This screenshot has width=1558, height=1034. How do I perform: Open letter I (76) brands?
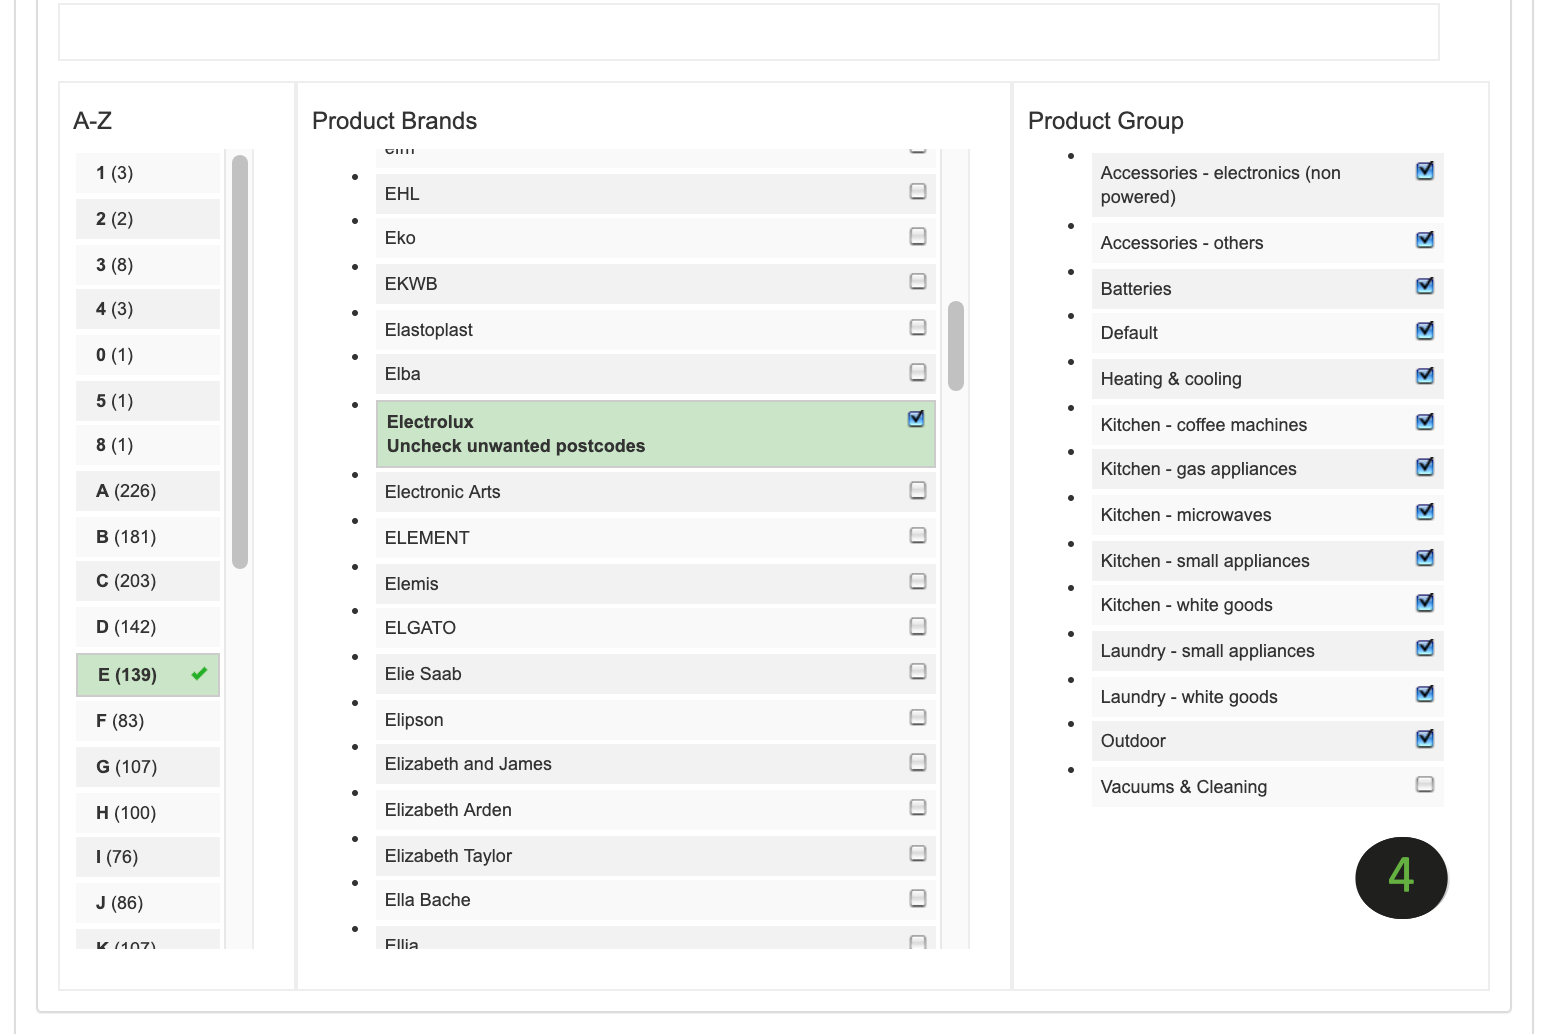tap(148, 857)
